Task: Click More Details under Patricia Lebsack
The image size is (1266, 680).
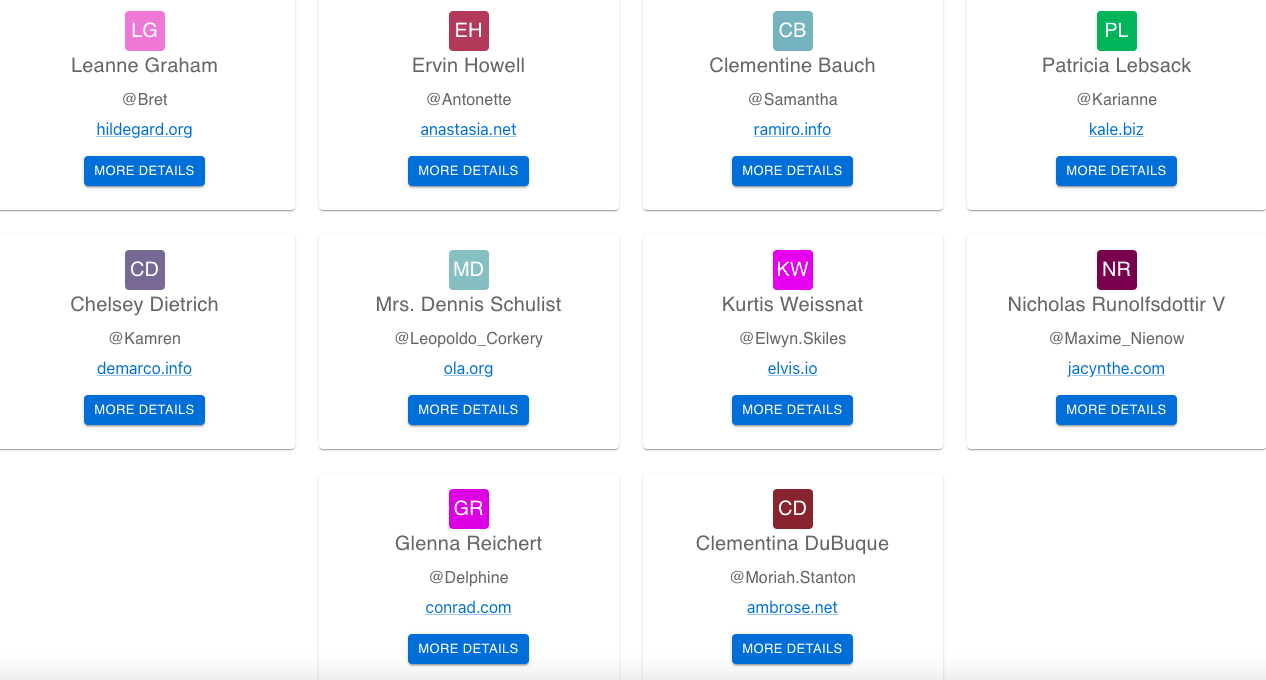Action: pyautogui.click(x=1117, y=171)
